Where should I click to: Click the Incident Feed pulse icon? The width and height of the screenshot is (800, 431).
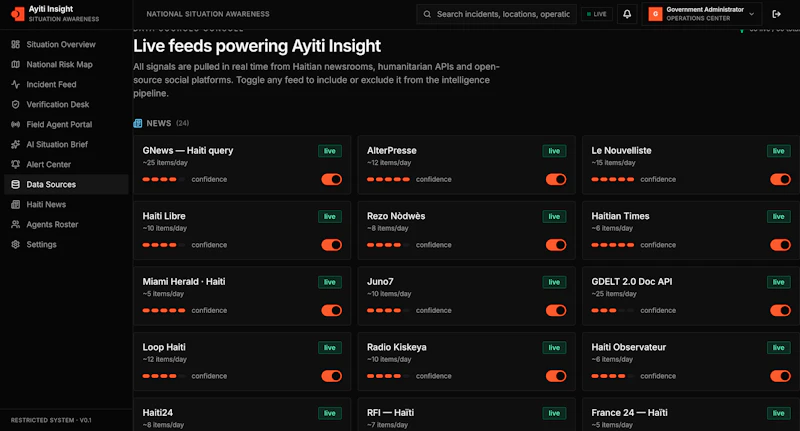click(16, 84)
